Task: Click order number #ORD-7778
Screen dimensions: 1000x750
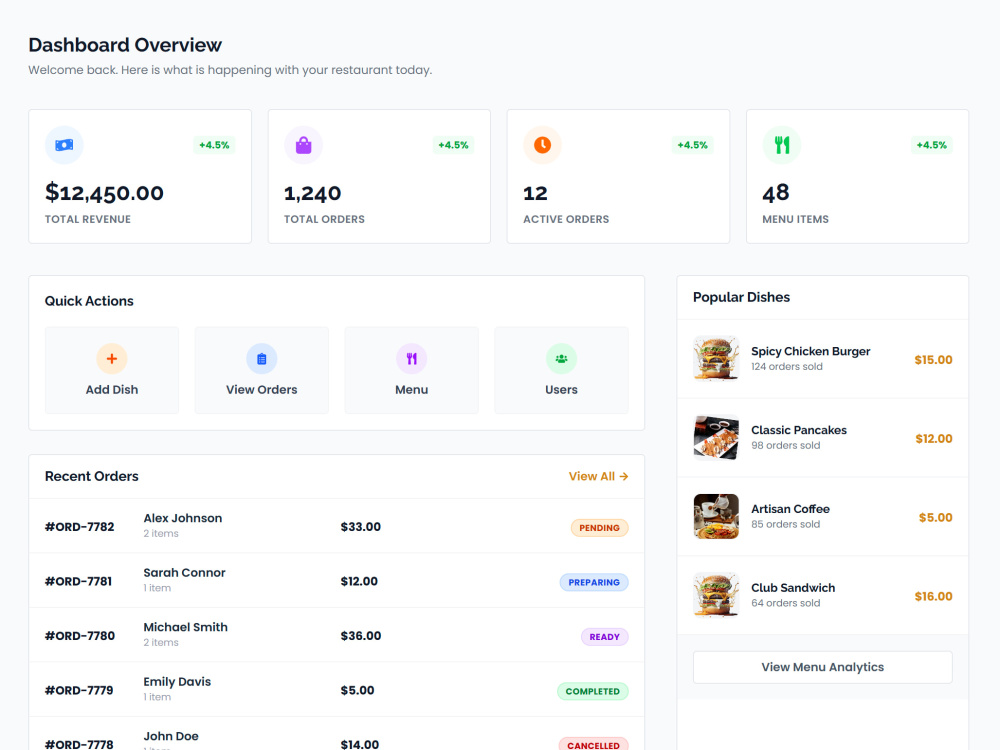Action: tap(79, 744)
